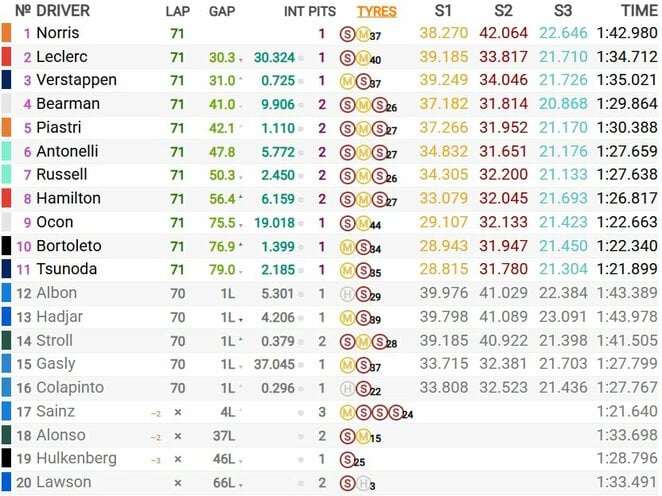This screenshot has height=496, width=662.
Task: Select the S1 sector column header
Action: (442, 11)
